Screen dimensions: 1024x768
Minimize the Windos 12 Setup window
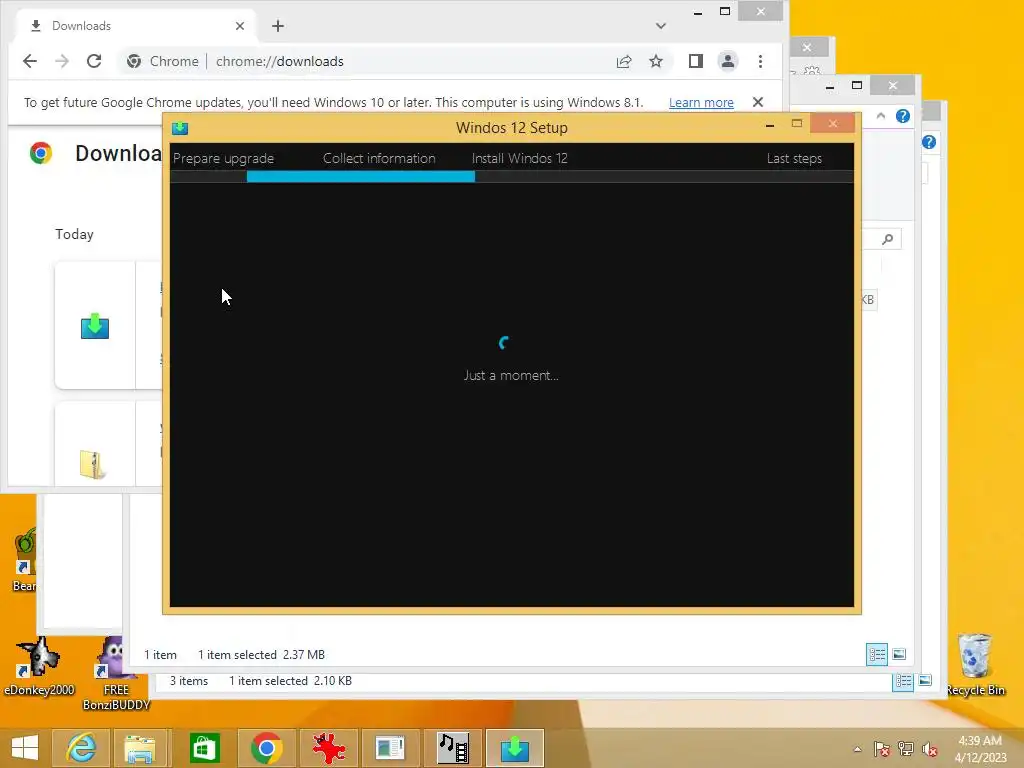tap(770, 124)
